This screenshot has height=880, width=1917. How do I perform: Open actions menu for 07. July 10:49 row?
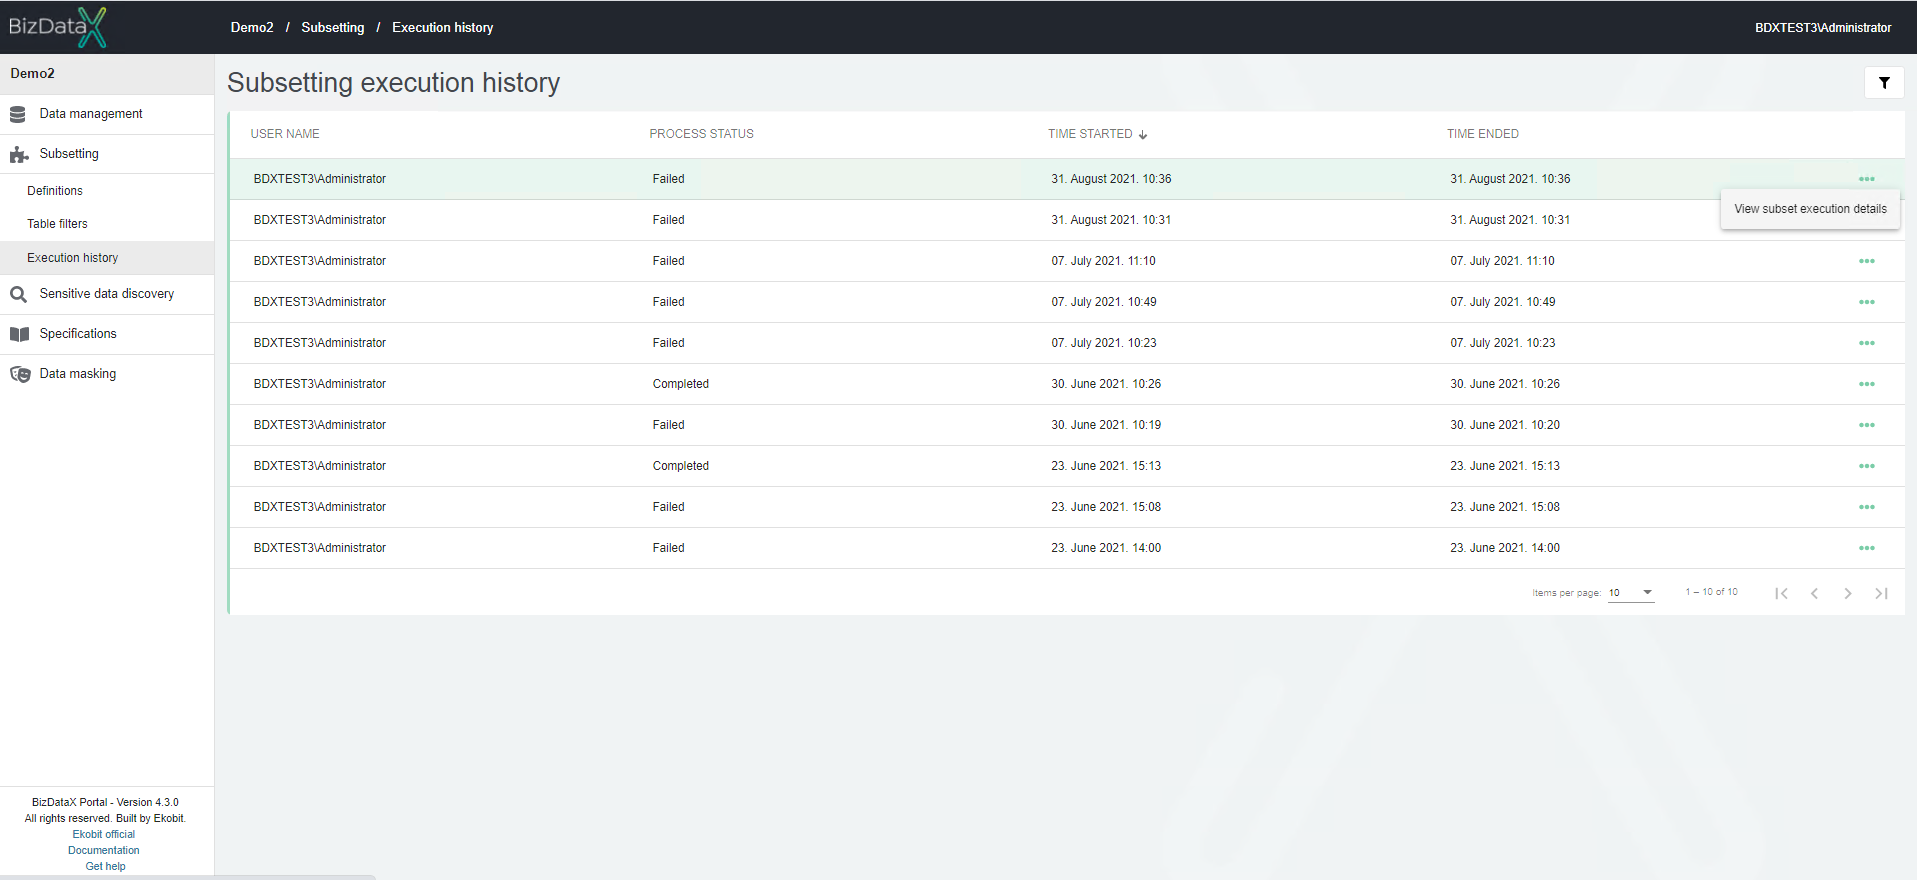(1867, 302)
